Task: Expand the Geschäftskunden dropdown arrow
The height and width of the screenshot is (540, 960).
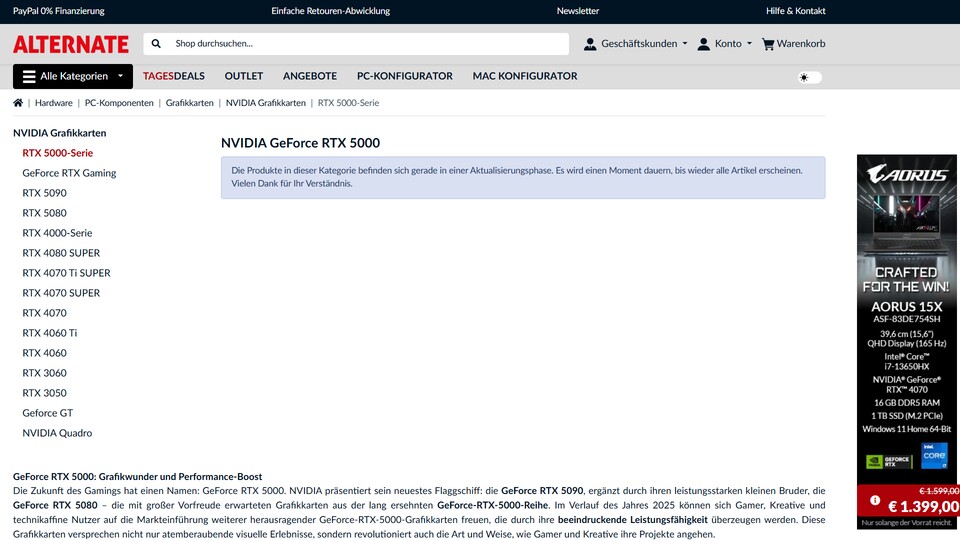Action: coord(685,44)
